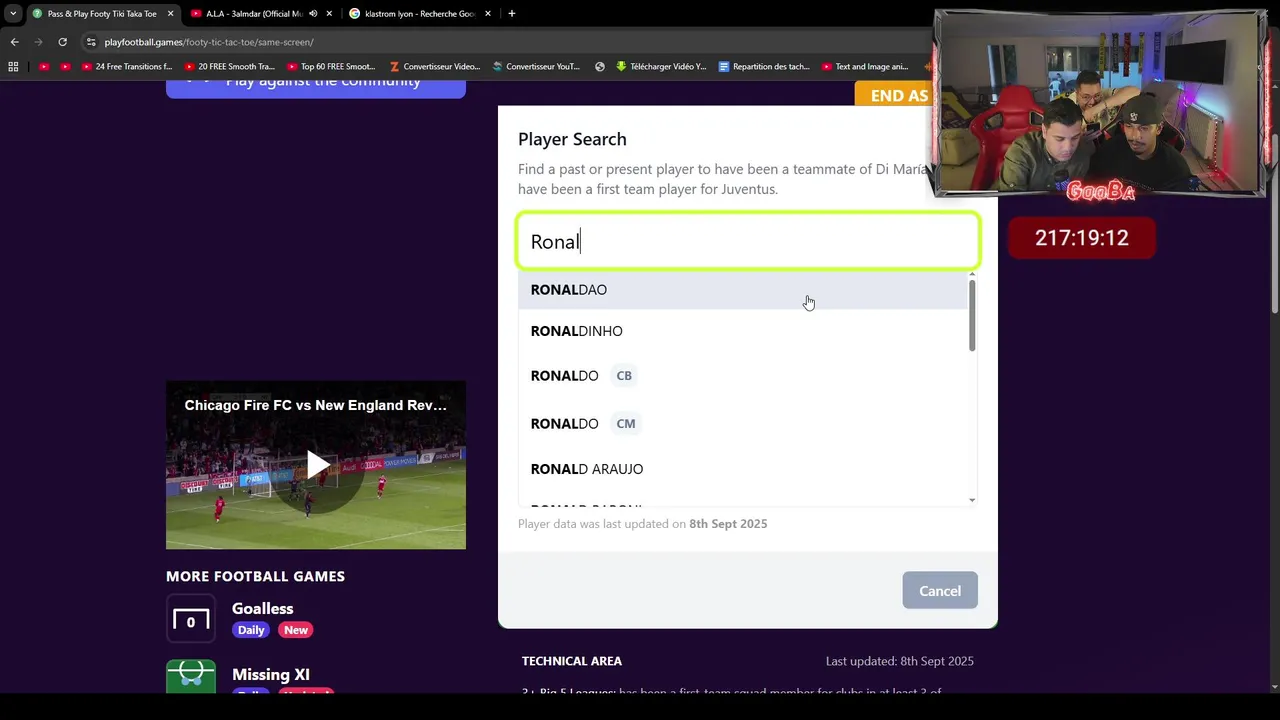Click the Goalless game icon
This screenshot has width=1280, height=720.
(191, 620)
